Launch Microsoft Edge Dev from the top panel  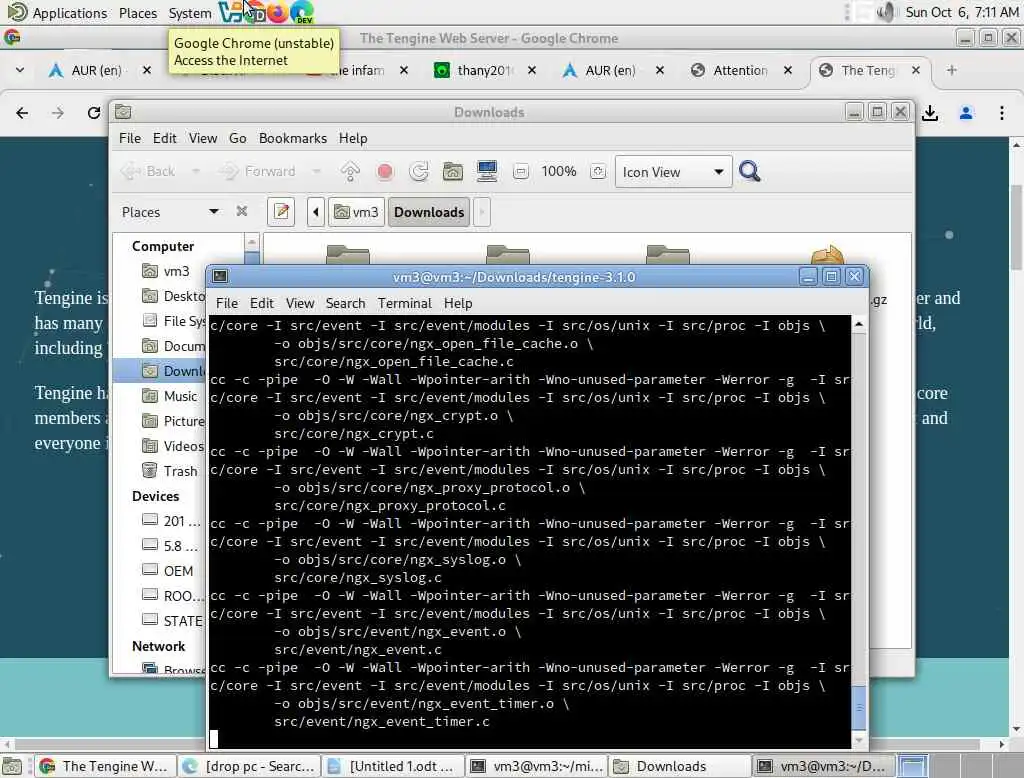point(302,12)
